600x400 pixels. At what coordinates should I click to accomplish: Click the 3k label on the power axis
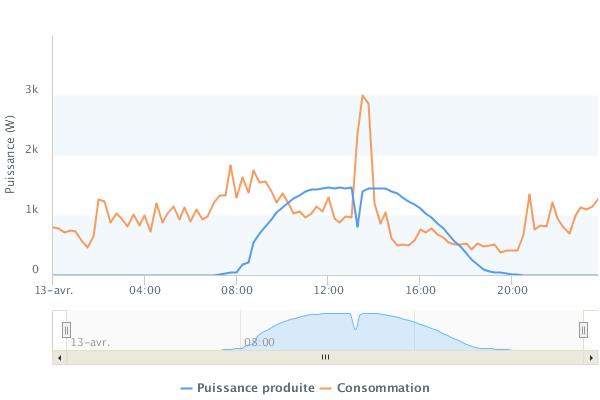tap(32, 90)
